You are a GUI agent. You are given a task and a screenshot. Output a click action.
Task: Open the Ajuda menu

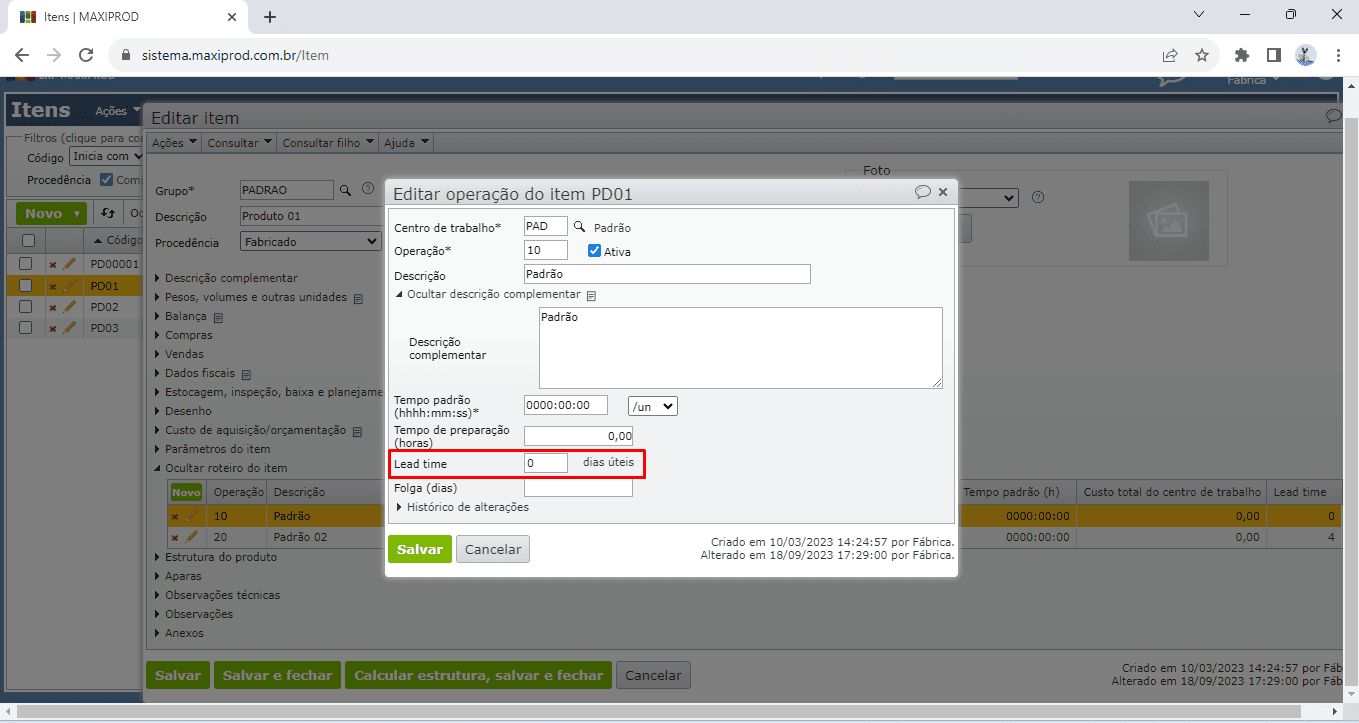pos(407,143)
